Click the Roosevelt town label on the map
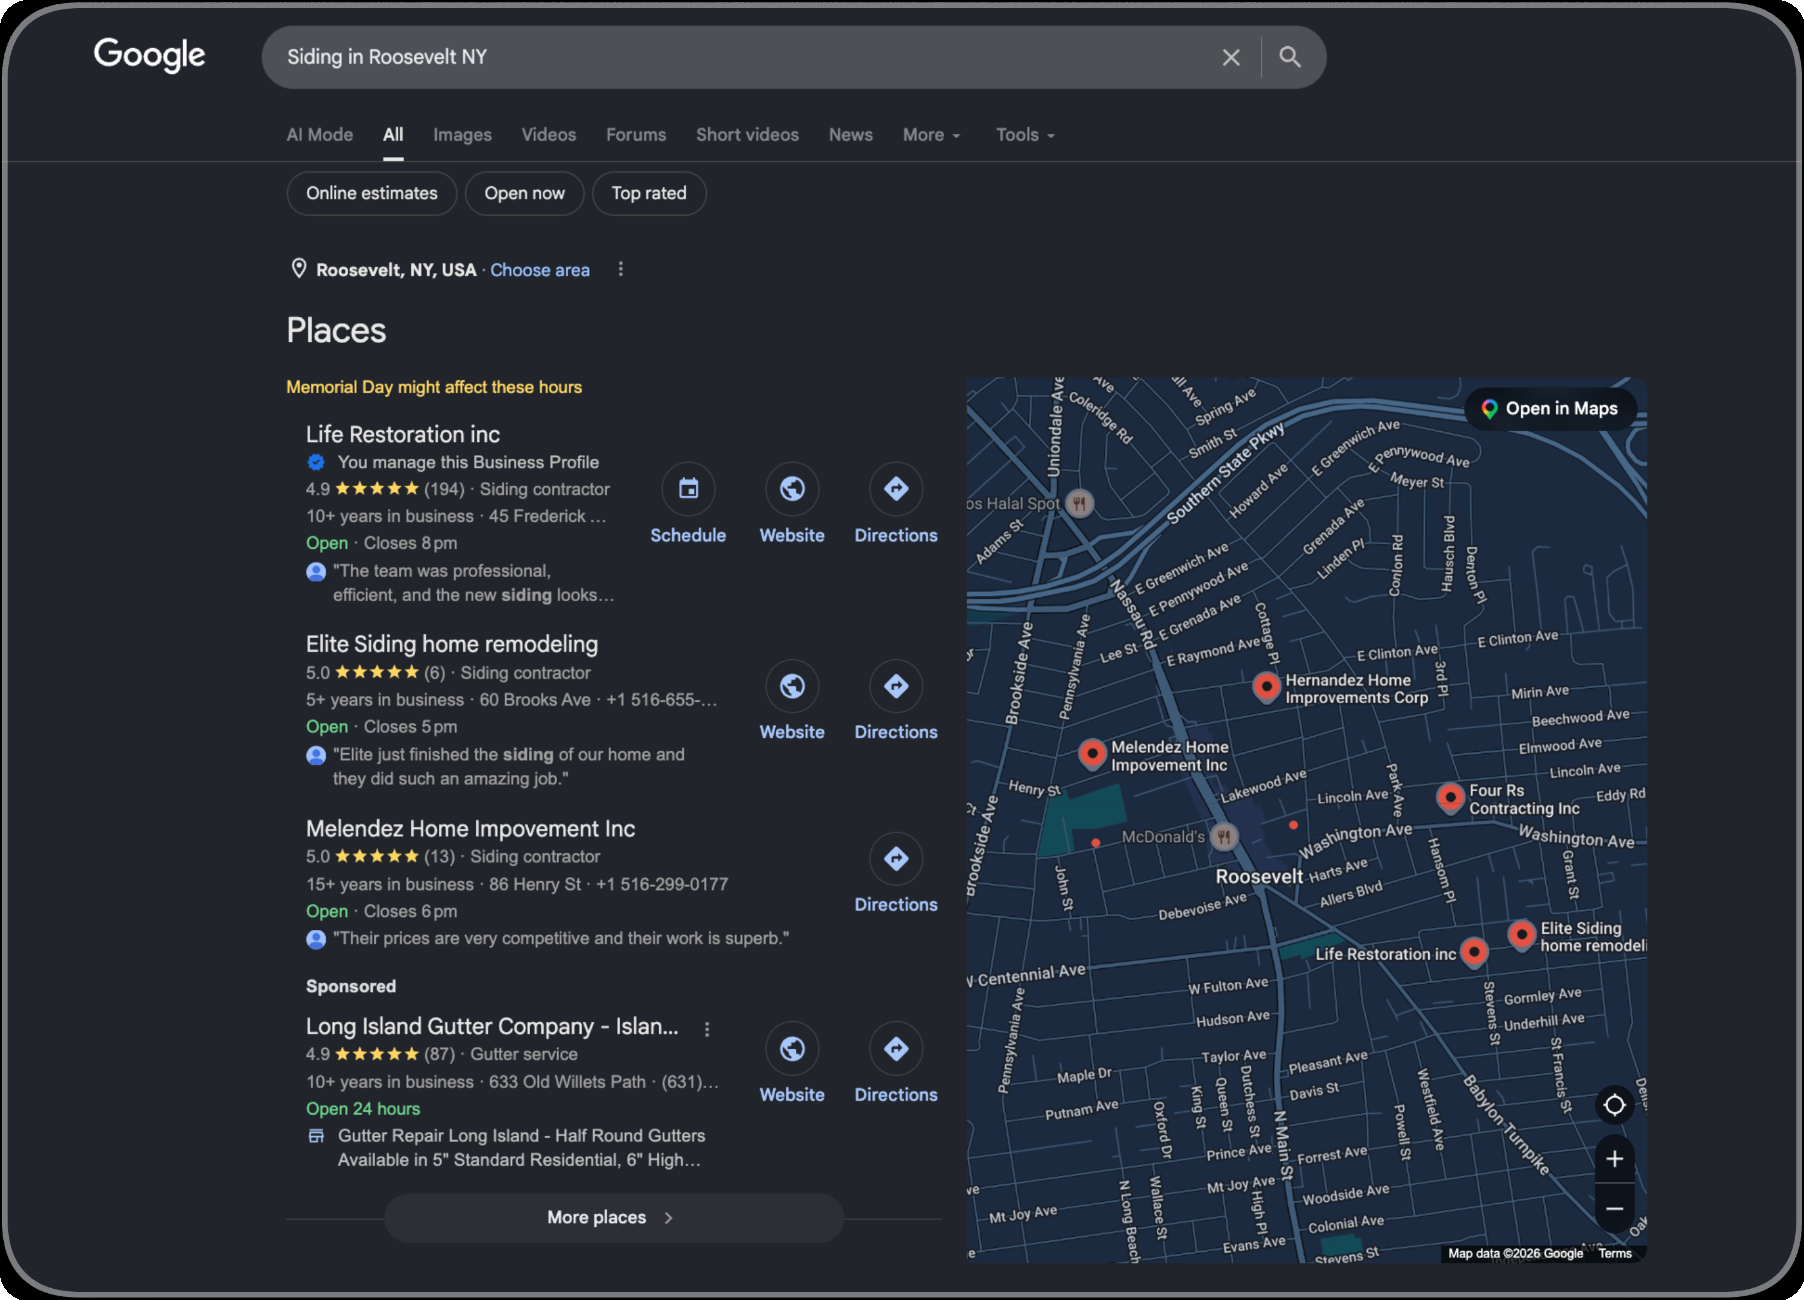 (1259, 877)
